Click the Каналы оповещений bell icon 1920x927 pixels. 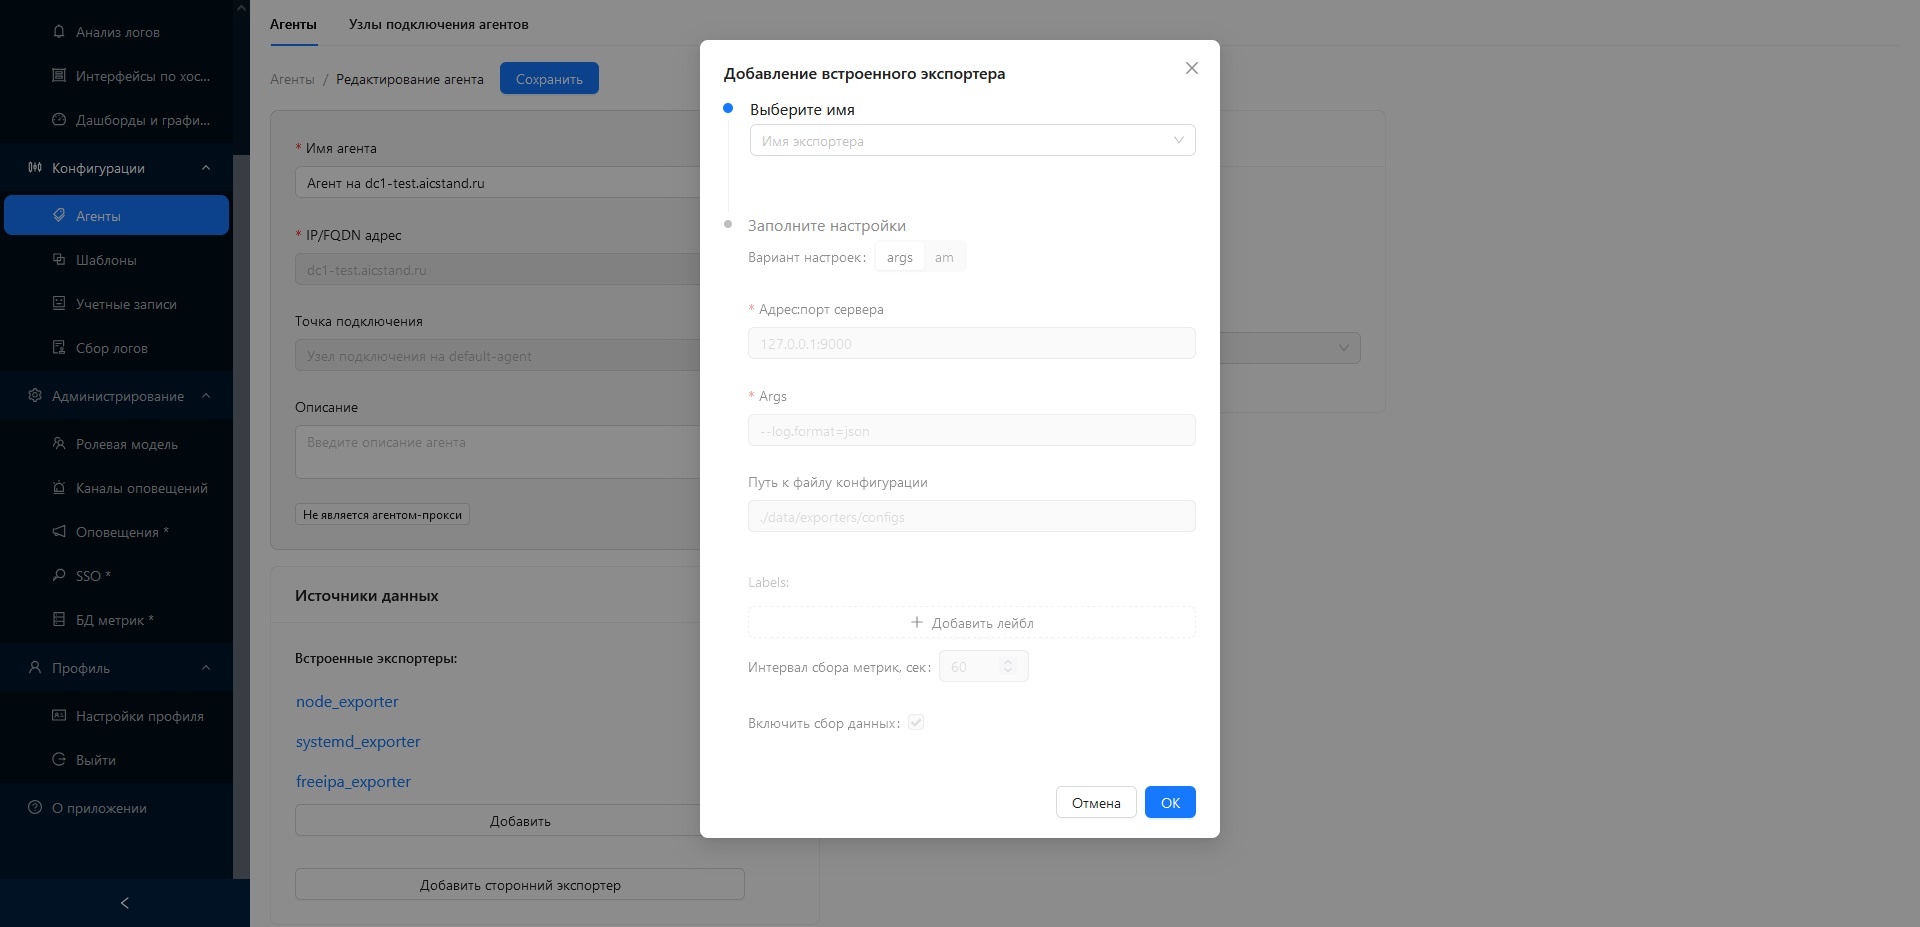[x=59, y=487]
